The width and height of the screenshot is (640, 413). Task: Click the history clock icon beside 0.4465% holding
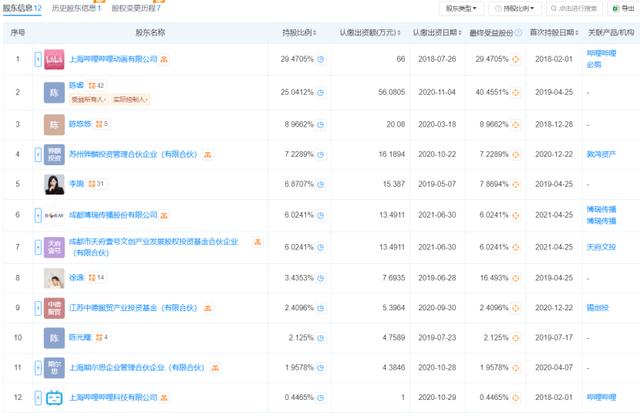(x=321, y=397)
